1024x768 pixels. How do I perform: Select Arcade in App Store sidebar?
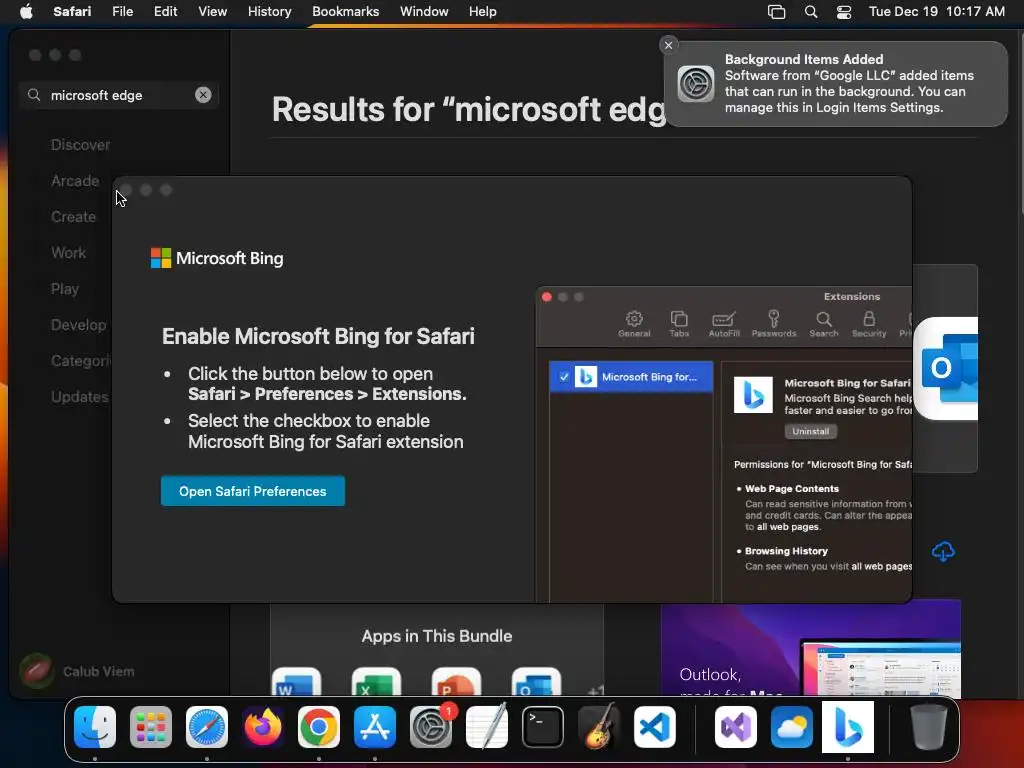coord(75,181)
